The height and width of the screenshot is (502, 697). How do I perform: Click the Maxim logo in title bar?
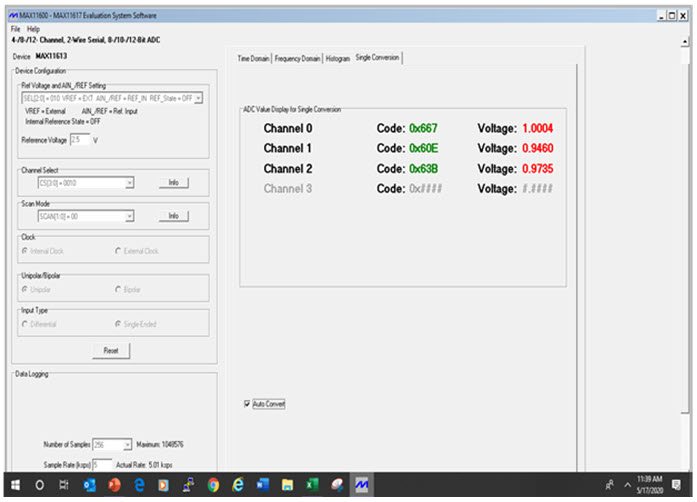[x=13, y=16]
